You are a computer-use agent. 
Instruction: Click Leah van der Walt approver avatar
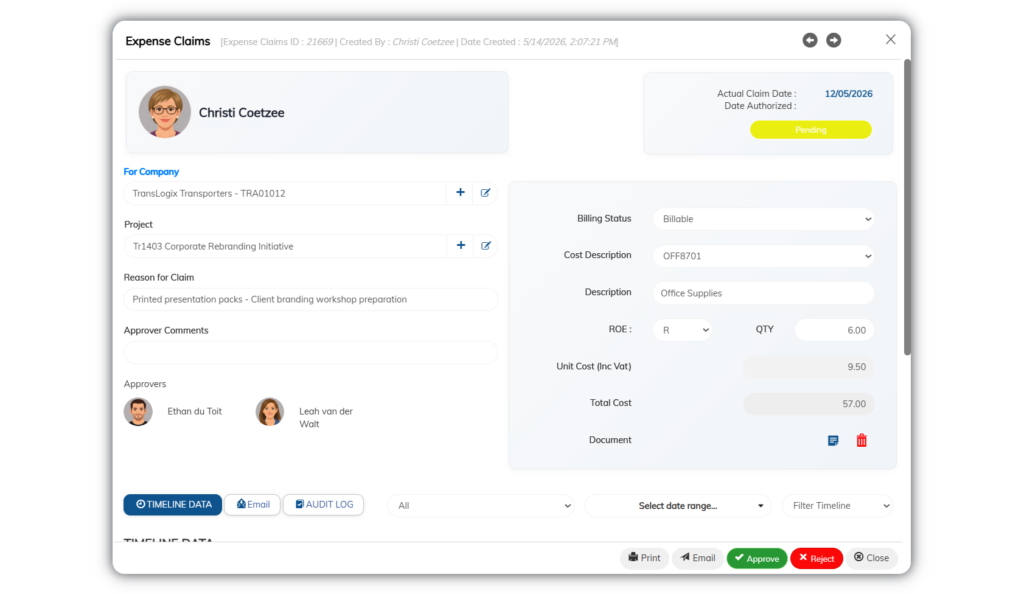coord(270,412)
